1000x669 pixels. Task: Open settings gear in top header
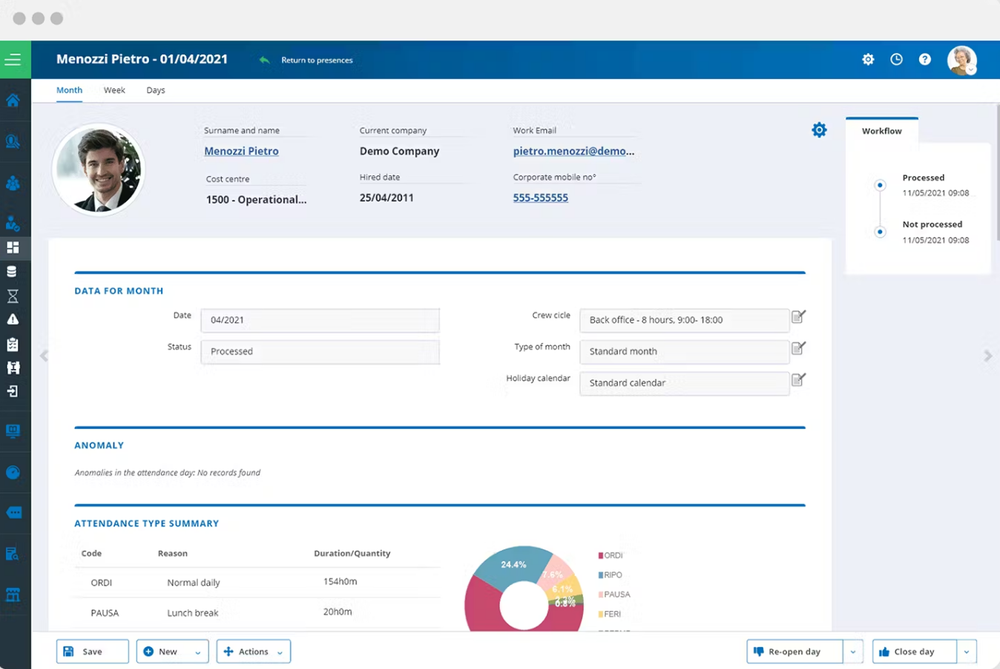click(868, 59)
